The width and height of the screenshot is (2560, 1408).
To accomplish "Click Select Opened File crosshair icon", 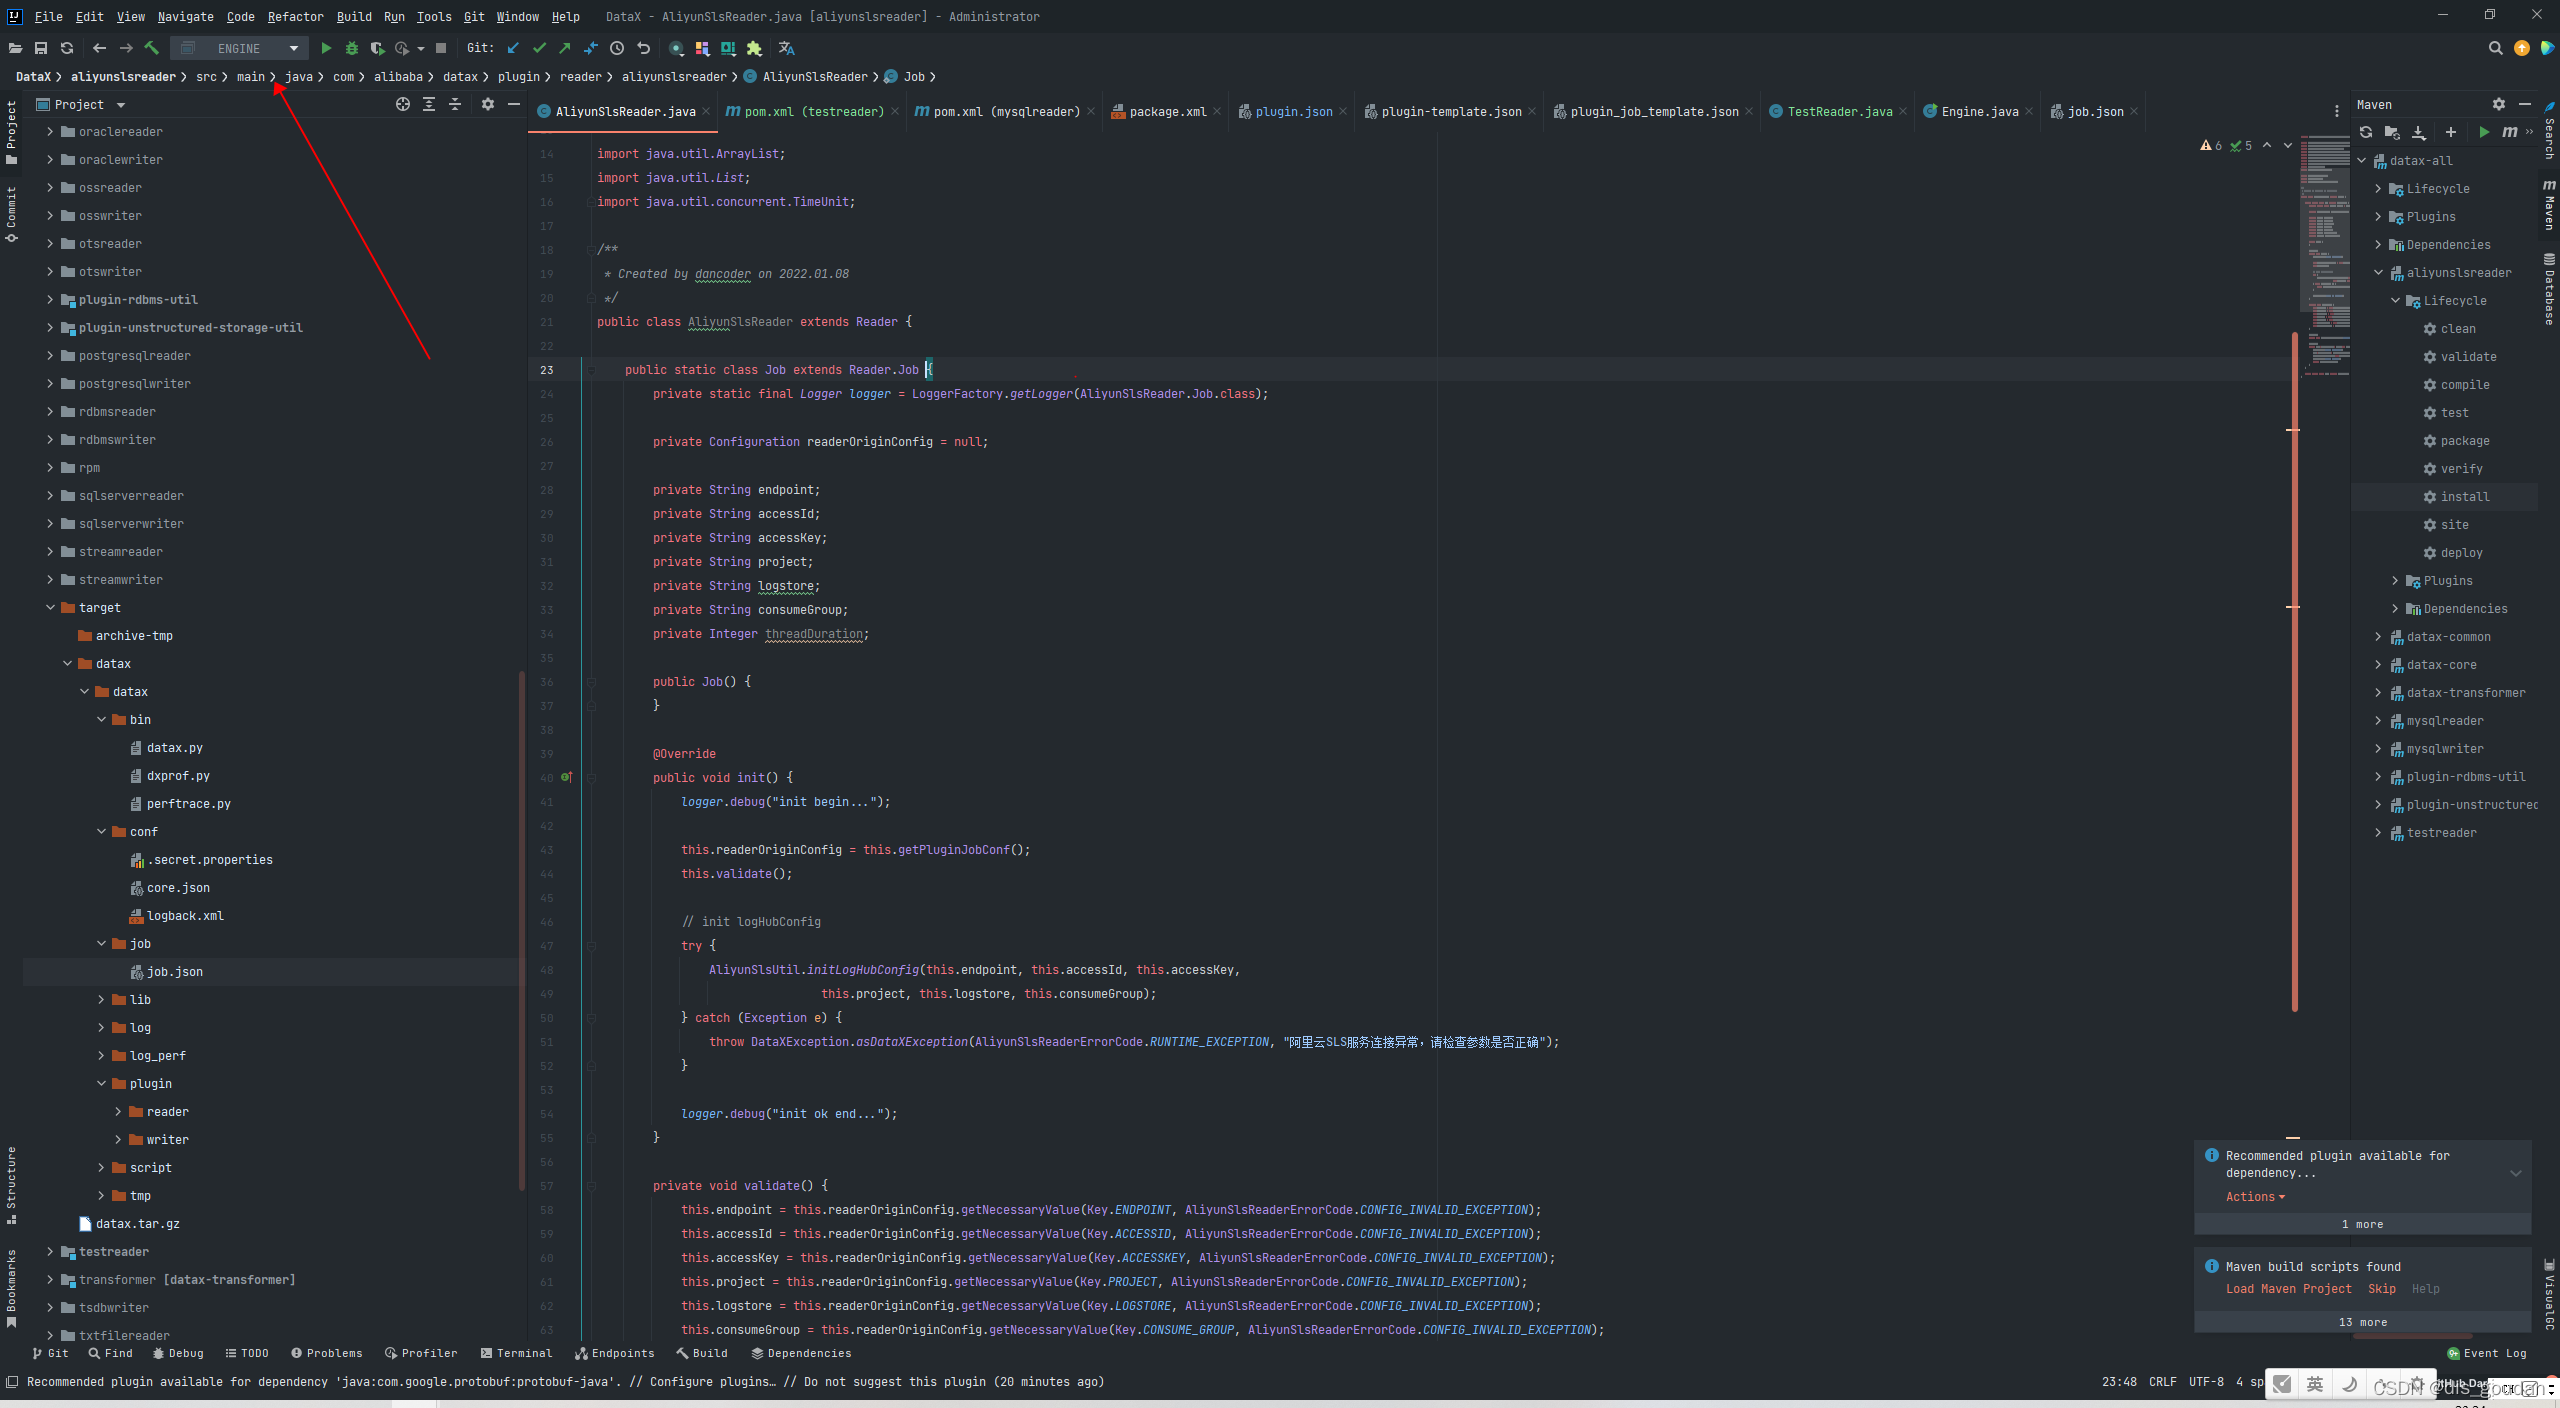I will click(x=403, y=104).
